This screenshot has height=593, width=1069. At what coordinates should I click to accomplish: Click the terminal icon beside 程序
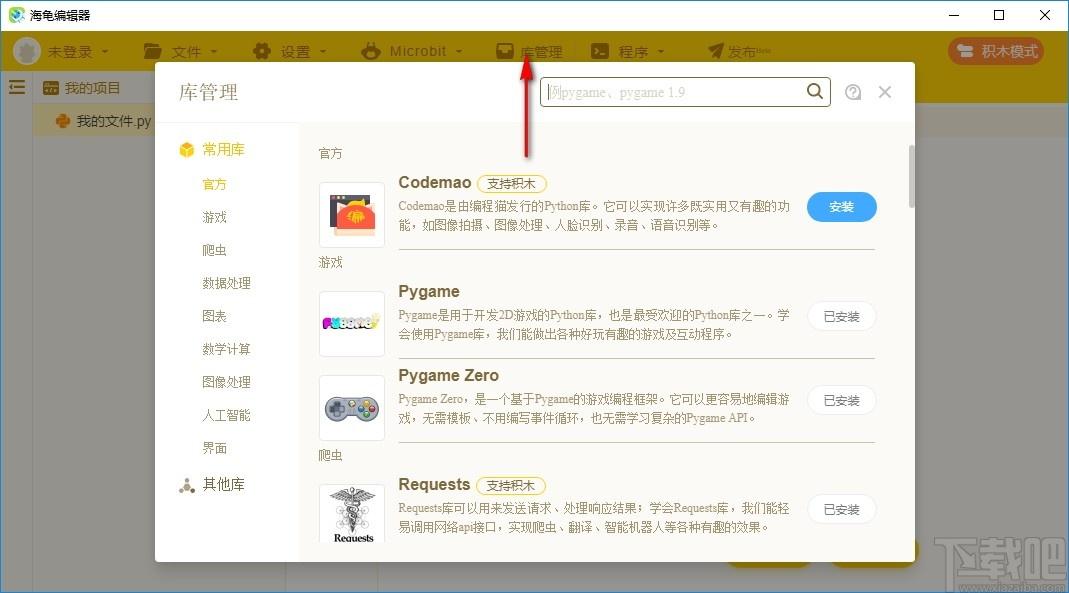tap(600, 51)
